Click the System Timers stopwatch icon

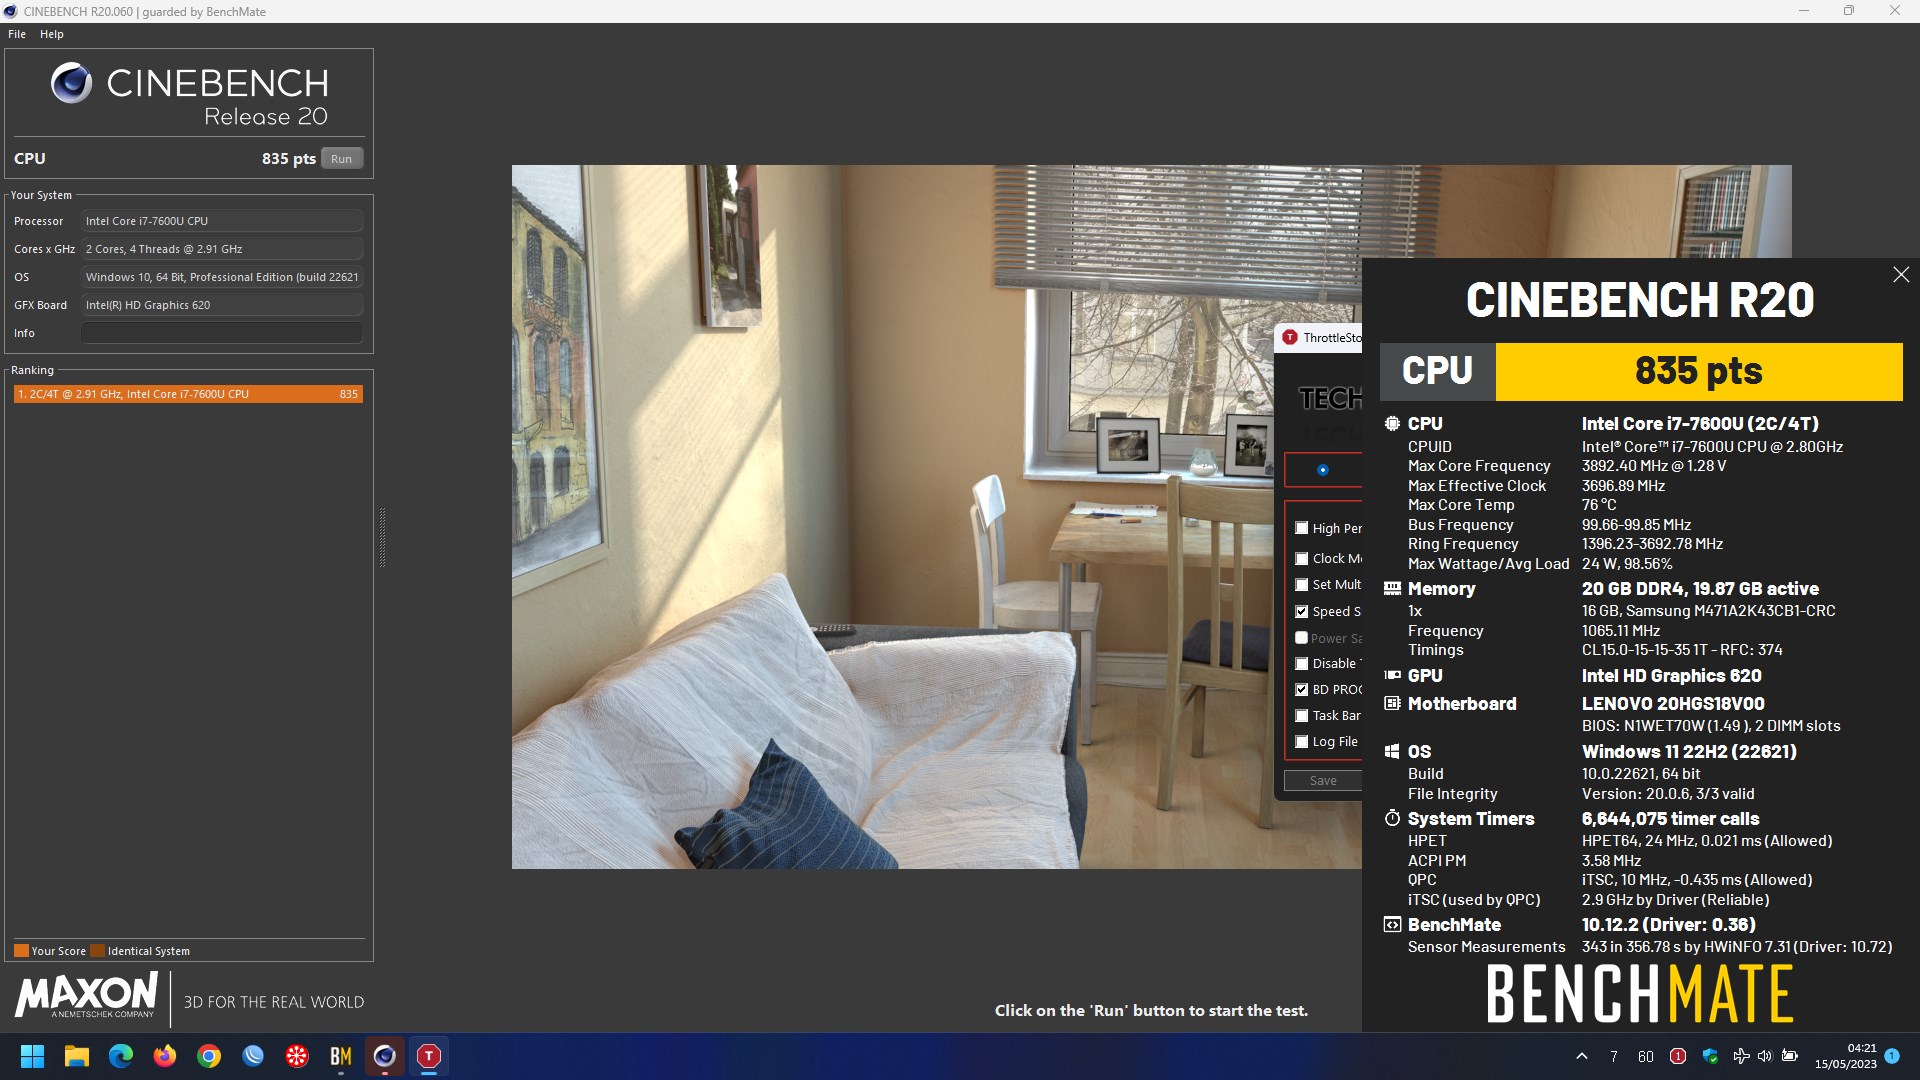(1391, 818)
